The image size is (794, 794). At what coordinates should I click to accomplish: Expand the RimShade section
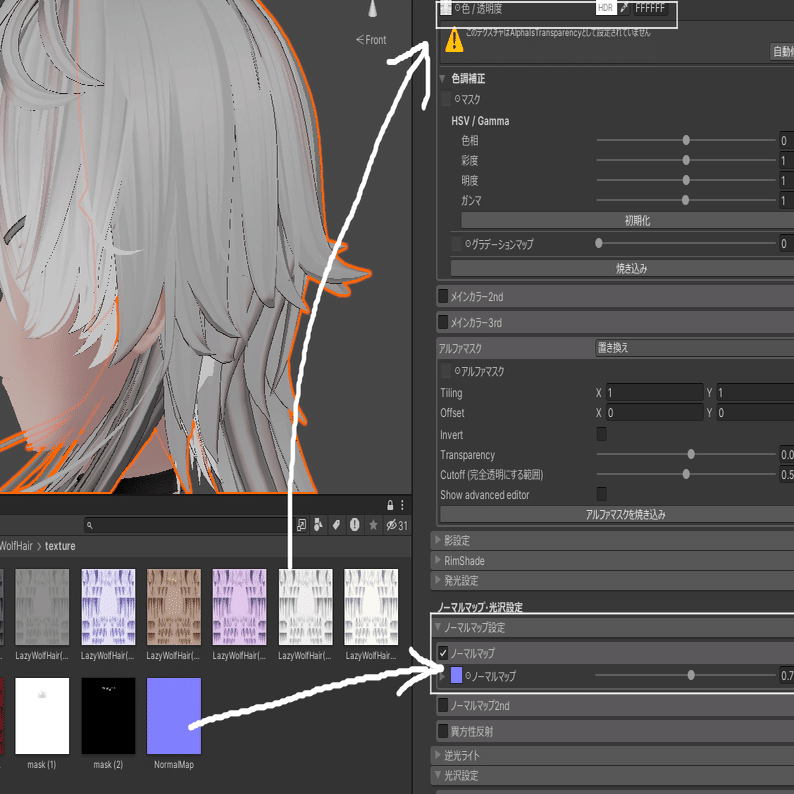coord(438,560)
